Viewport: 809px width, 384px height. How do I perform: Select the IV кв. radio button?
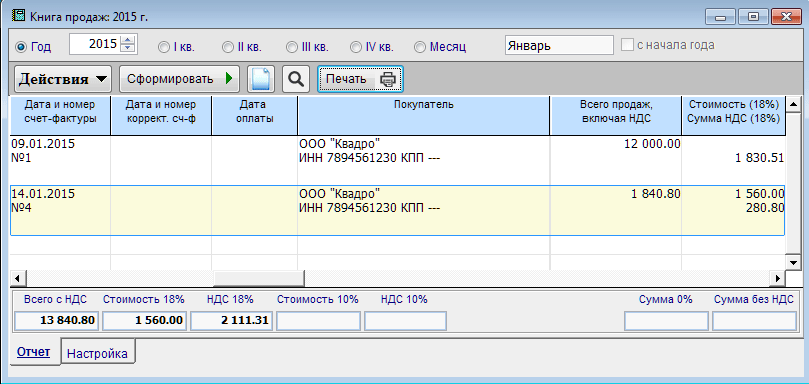[355, 47]
